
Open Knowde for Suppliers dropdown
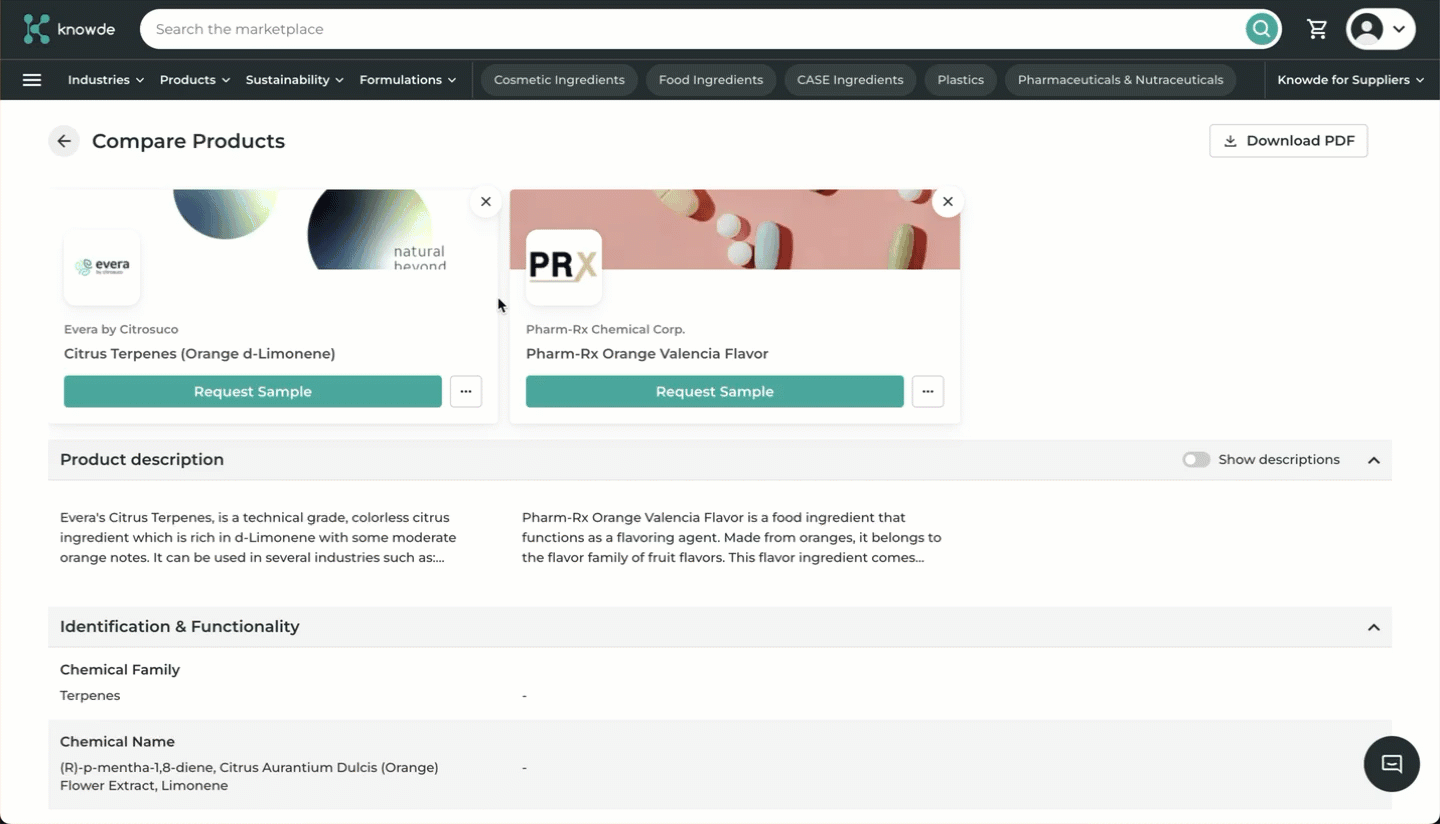point(1350,80)
